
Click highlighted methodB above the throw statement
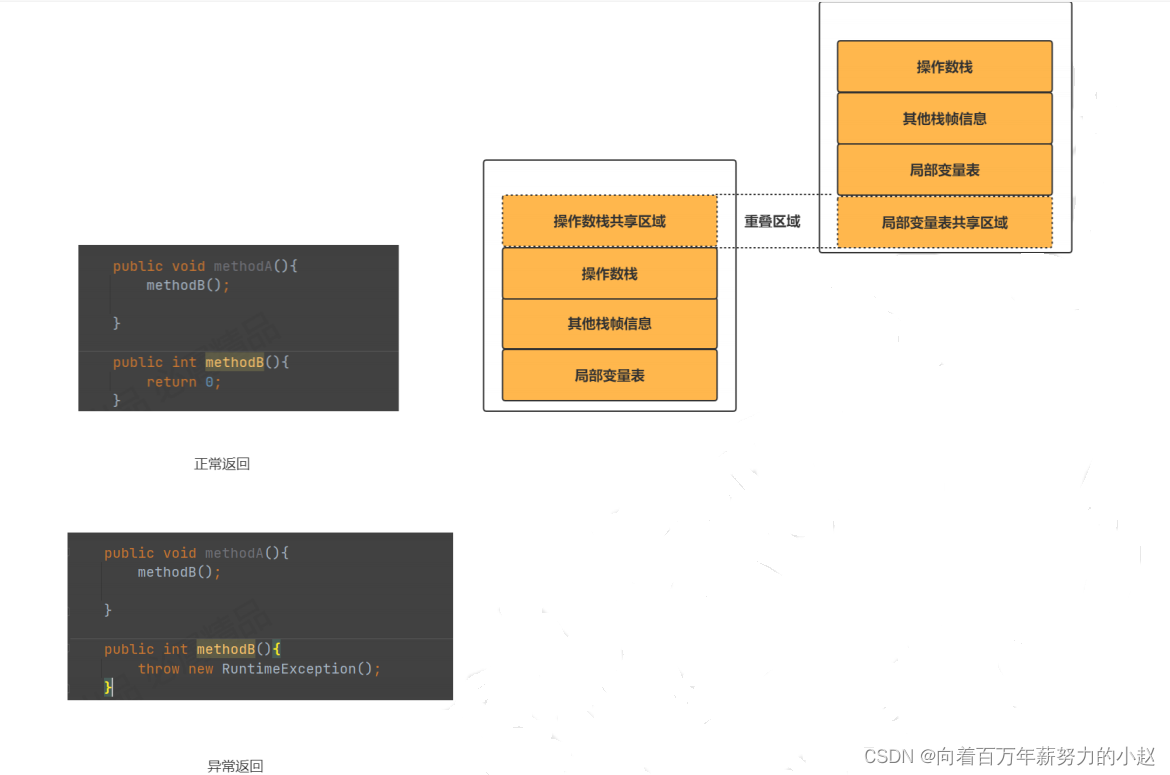pos(225,649)
